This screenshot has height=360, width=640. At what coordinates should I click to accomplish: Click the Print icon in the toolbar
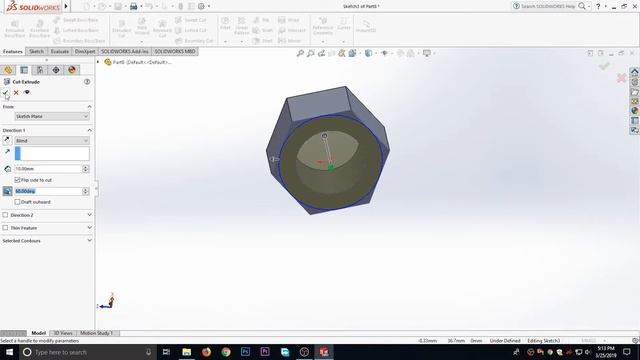pos(133,6)
